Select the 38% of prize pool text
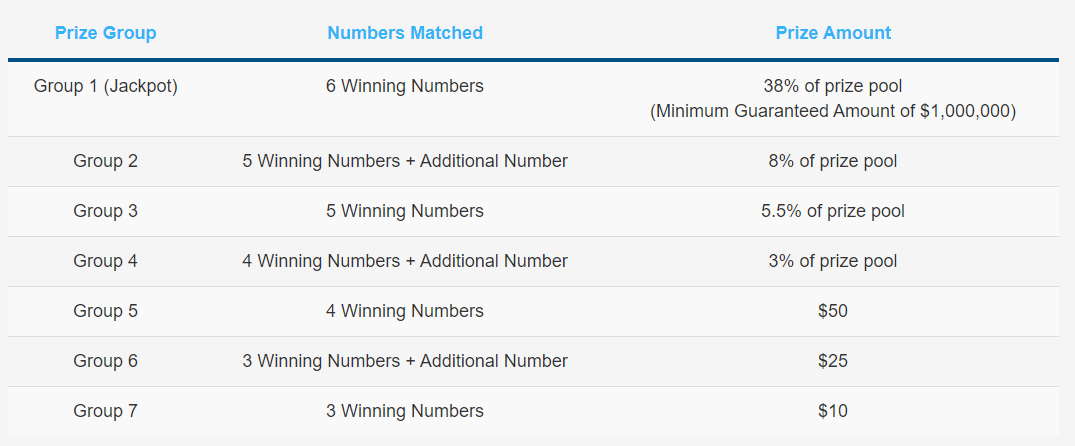This screenshot has width=1075, height=446. [x=833, y=86]
